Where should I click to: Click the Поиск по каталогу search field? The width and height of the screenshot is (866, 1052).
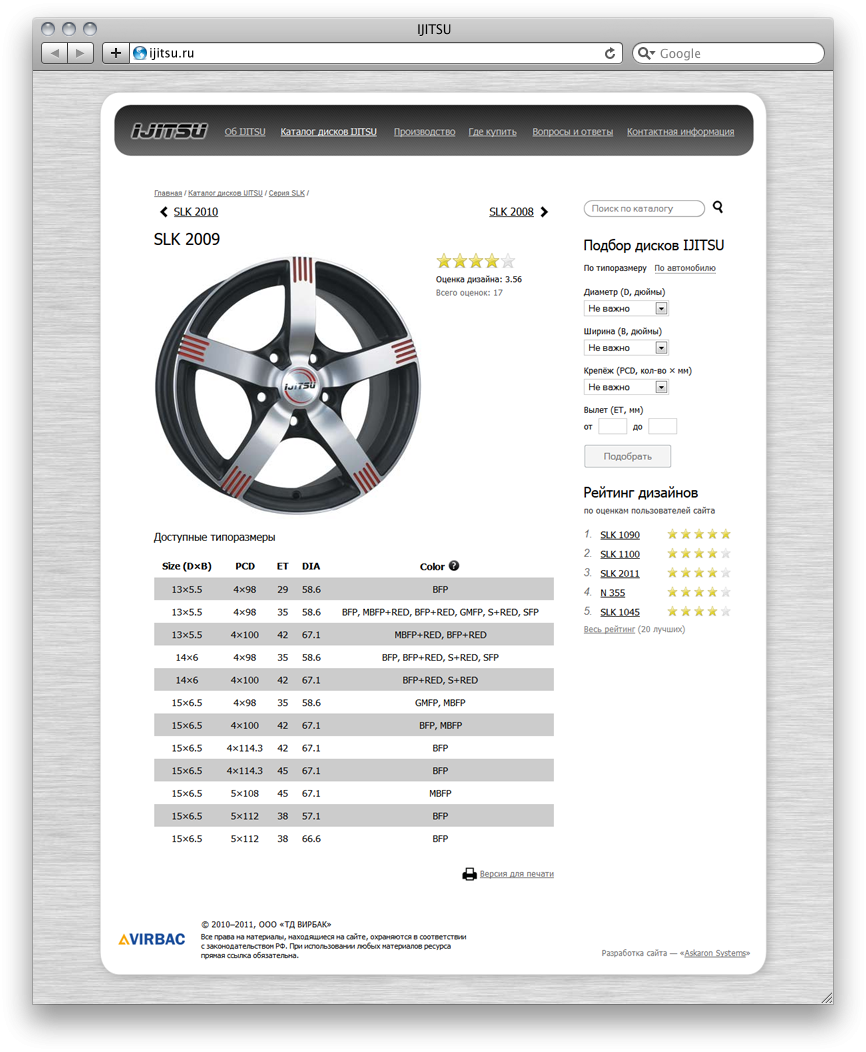[x=644, y=209]
